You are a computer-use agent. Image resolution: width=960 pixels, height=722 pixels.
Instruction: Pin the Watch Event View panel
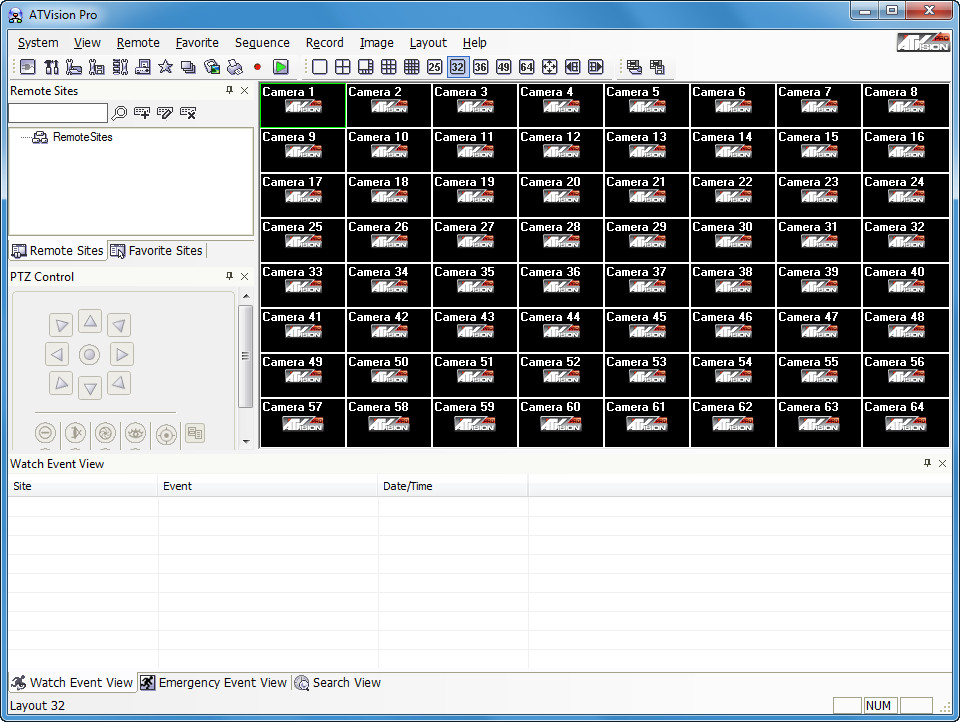click(x=926, y=463)
